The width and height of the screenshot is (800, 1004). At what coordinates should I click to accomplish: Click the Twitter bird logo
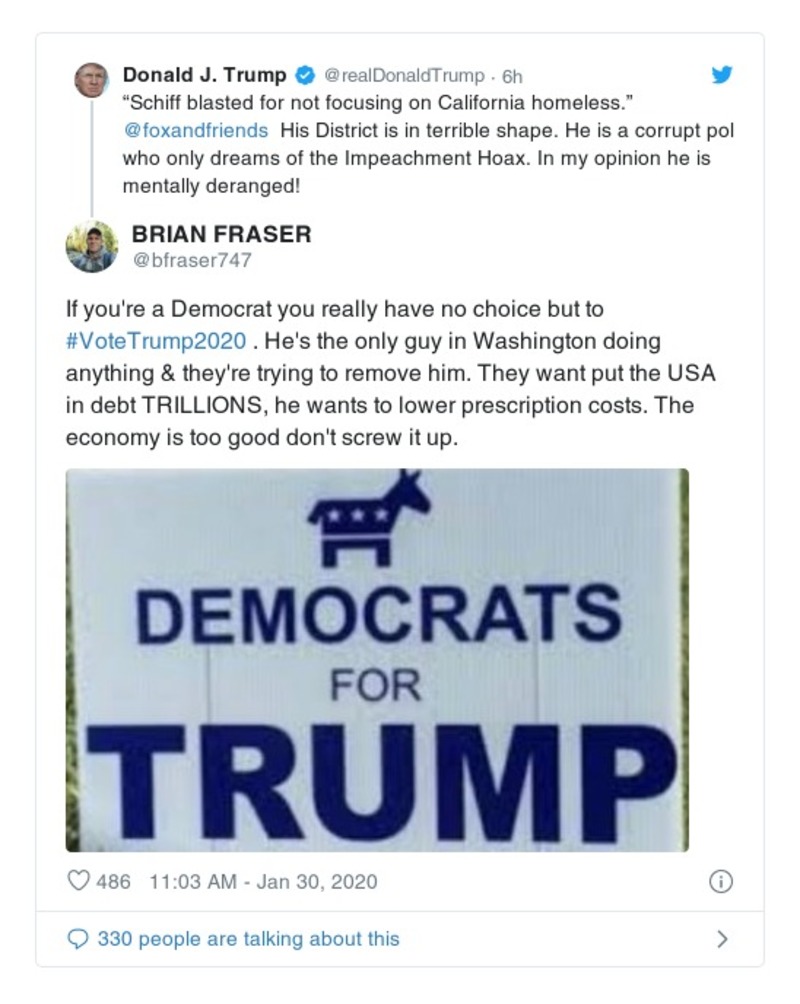click(722, 73)
